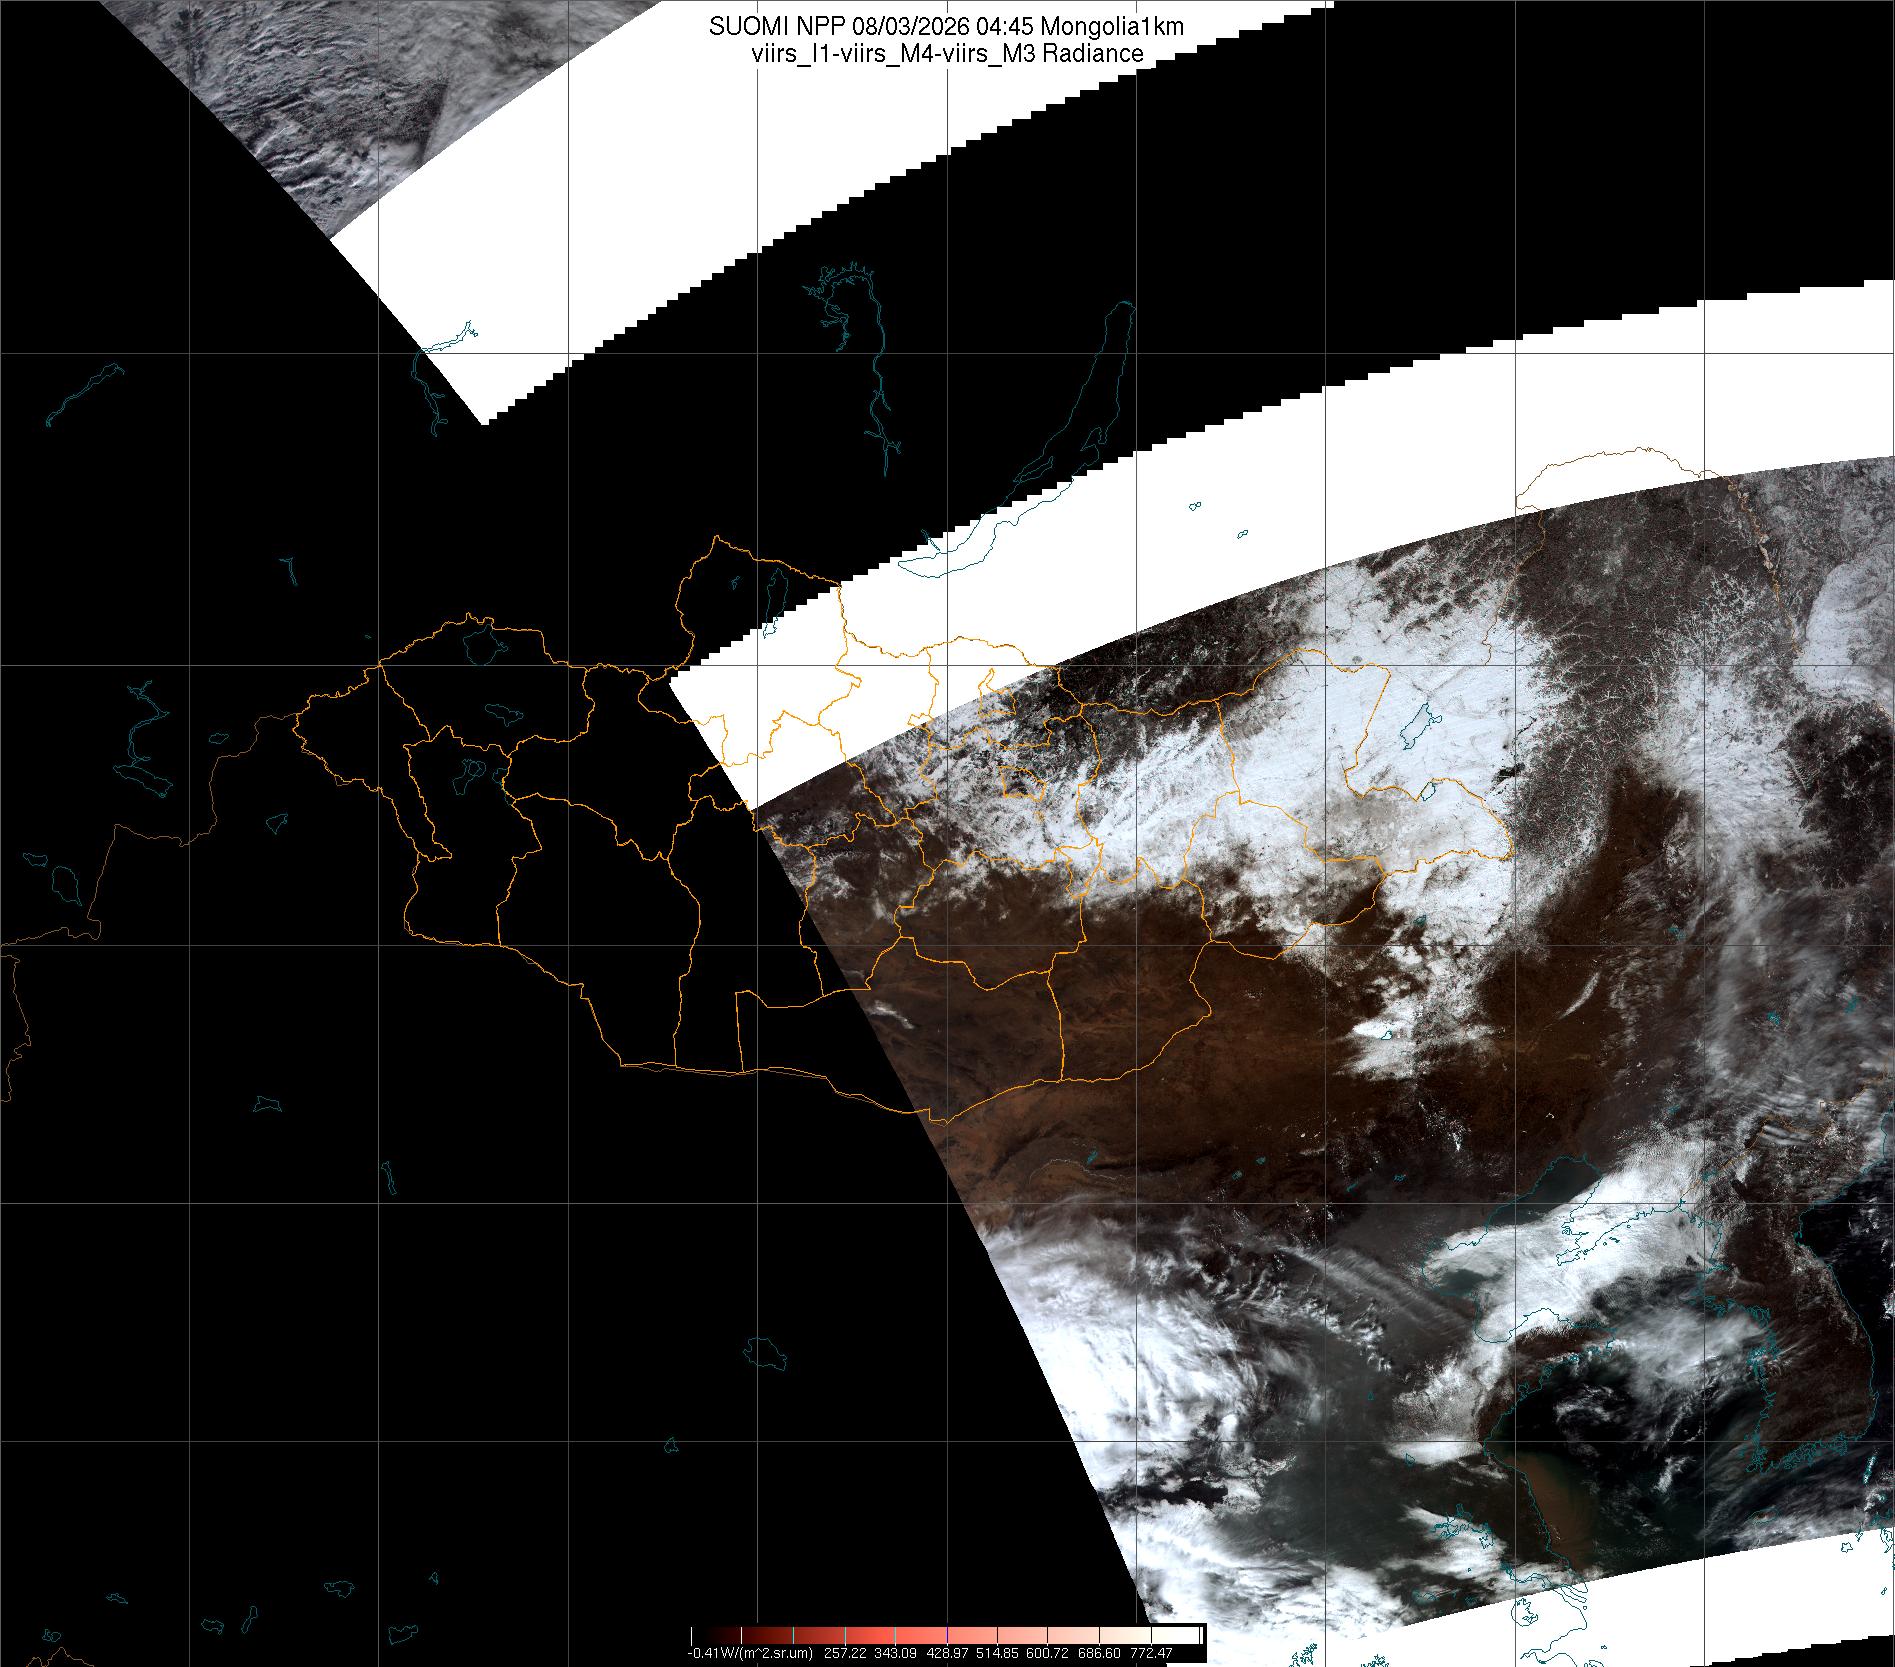Click the title 'SUOMI NPP 08/03/2026 04:45 Mongolia1km'

click(947, 27)
